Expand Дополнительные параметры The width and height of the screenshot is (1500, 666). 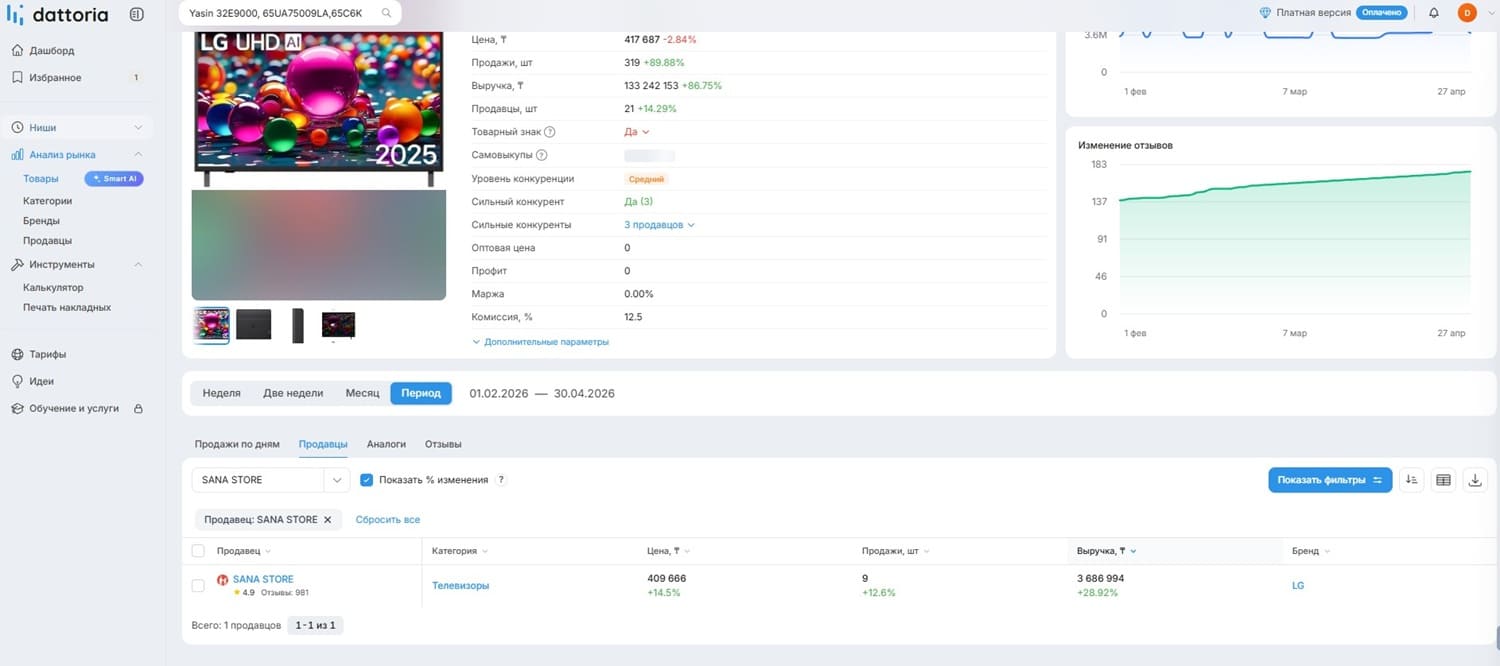(x=541, y=342)
